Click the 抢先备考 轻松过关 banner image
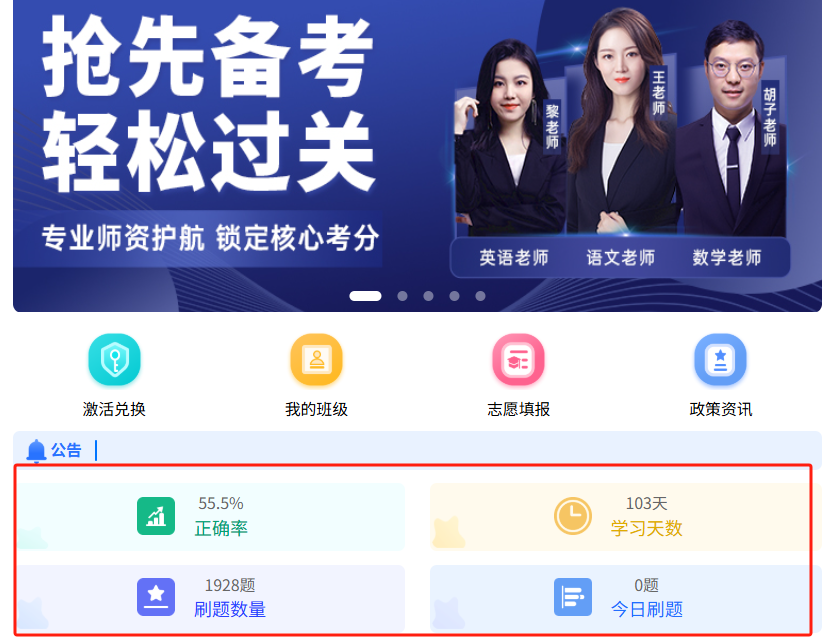The width and height of the screenshot is (834, 643). click(418, 155)
